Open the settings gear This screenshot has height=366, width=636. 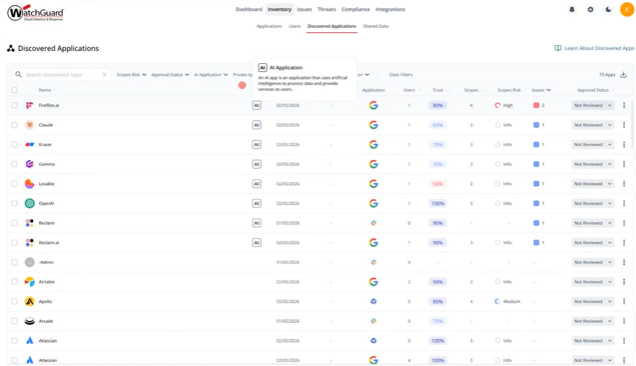[590, 9]
